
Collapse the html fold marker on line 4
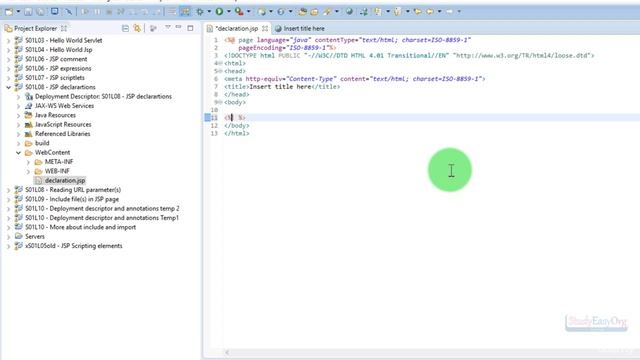point(220,64)
